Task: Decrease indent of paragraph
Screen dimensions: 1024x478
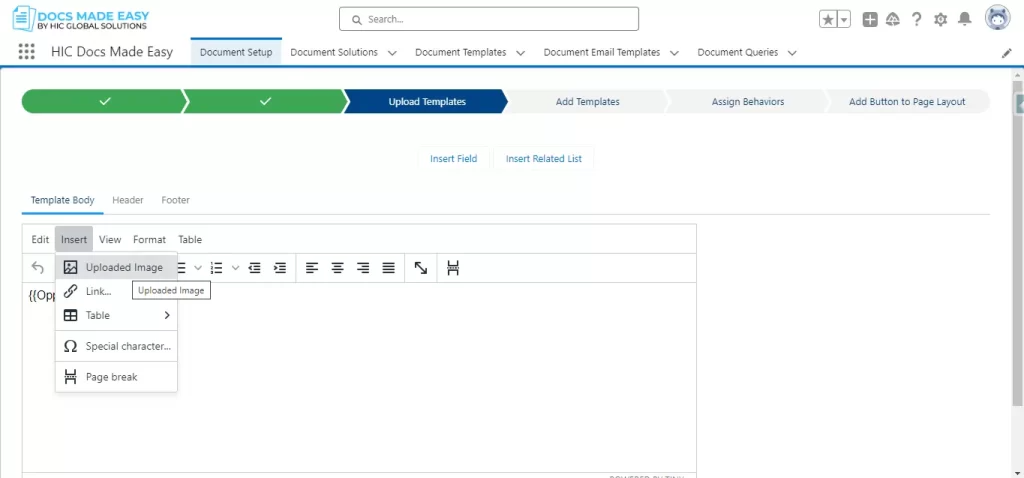Action: click(x=255, y=268)
